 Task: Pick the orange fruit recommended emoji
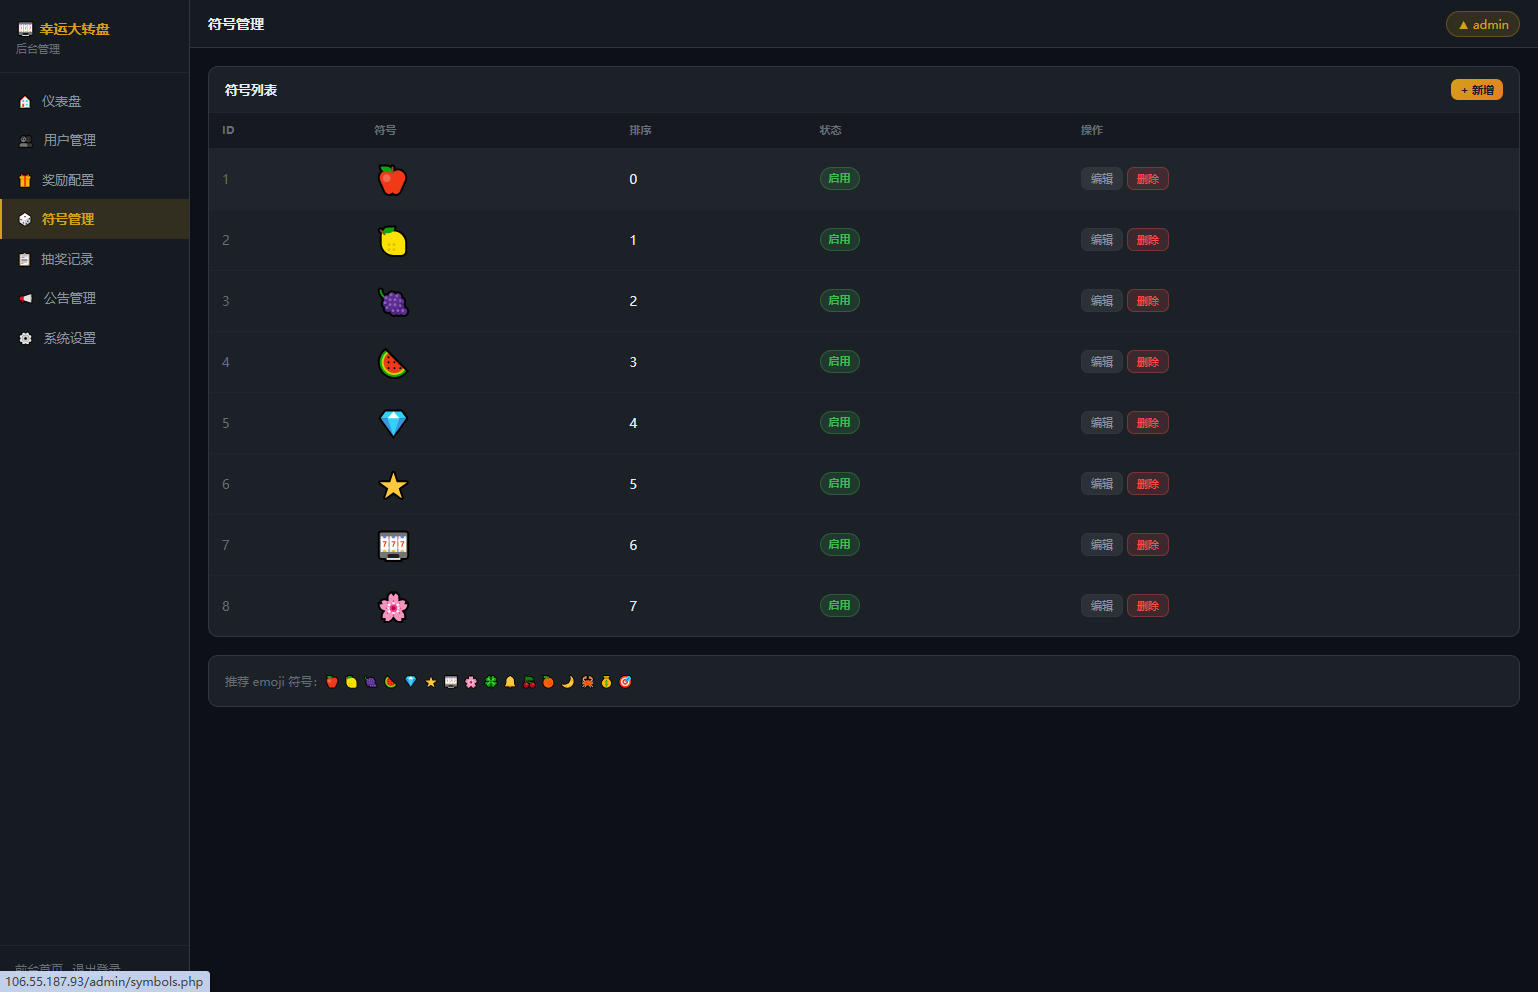click(548, 682)
